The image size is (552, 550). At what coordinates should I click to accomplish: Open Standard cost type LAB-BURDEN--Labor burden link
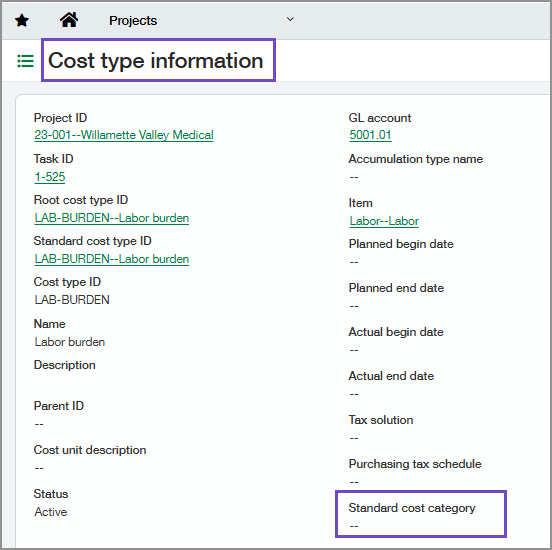112,259
